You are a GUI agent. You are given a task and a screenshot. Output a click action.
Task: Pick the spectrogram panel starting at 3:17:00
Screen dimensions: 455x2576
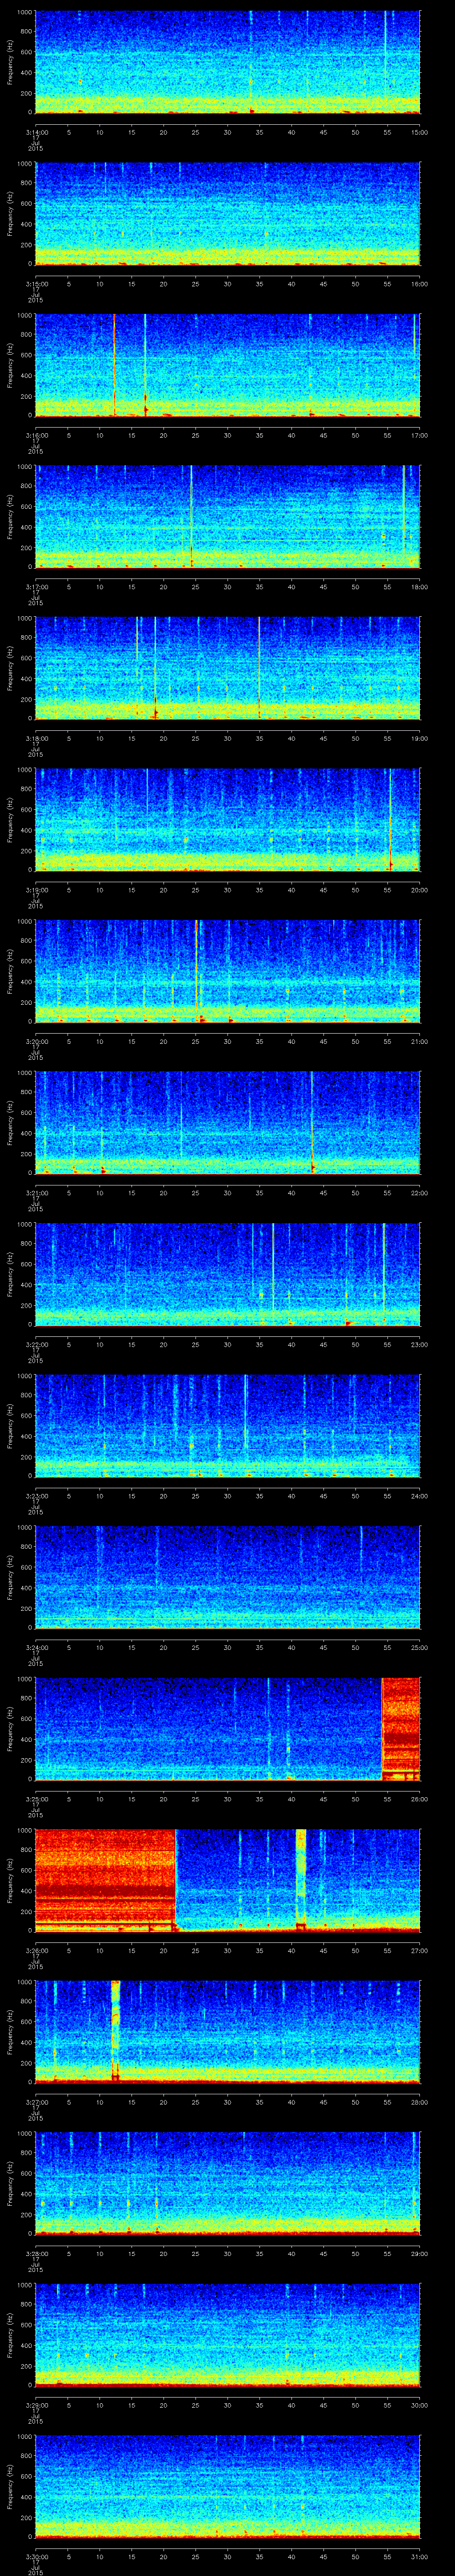[x=228, y=517]
